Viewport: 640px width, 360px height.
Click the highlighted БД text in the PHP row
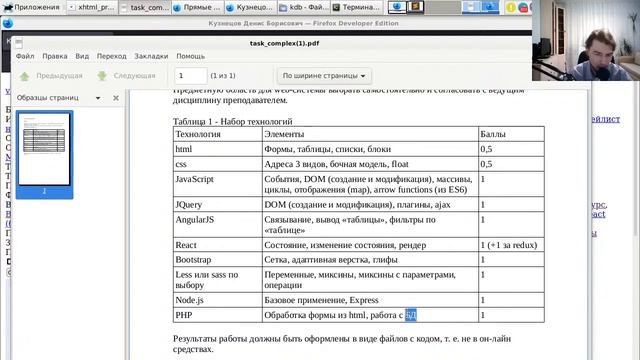(x=411, y=315)
